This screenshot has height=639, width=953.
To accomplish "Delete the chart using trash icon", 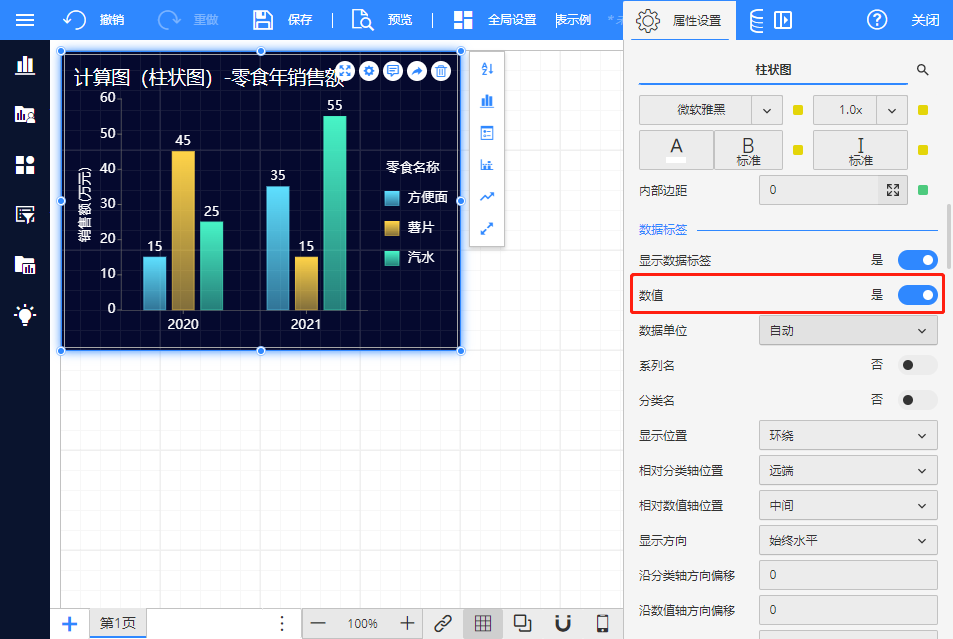I will [x=440, y=71].
